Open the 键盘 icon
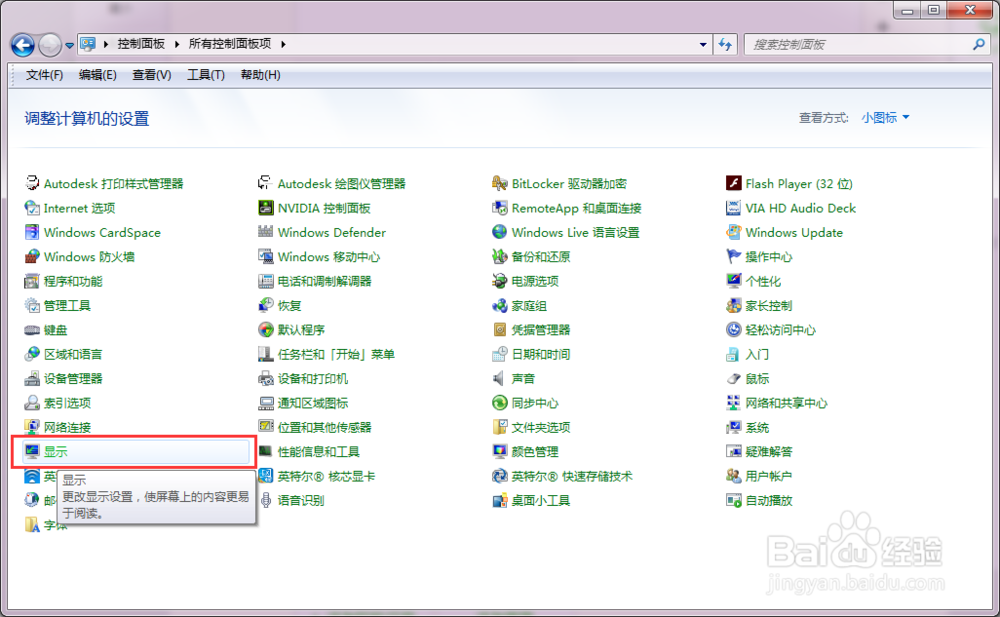1000x617 pixels. click(x=32, y=330)
